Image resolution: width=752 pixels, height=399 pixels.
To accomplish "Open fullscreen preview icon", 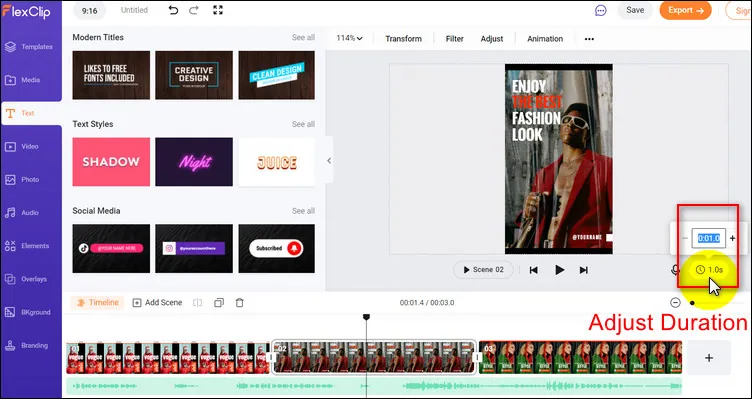I will tap(218, 10).
